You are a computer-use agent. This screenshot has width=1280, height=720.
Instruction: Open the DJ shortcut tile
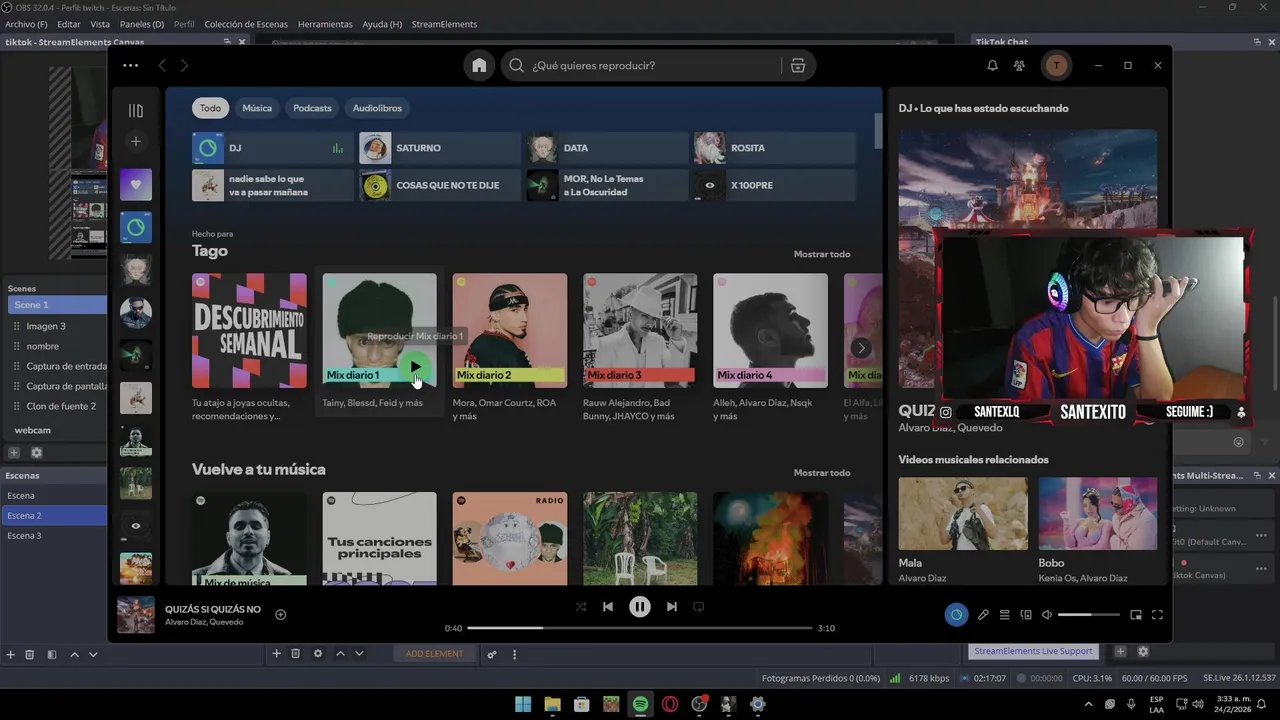pyautogui.click(x=273, y=148)
